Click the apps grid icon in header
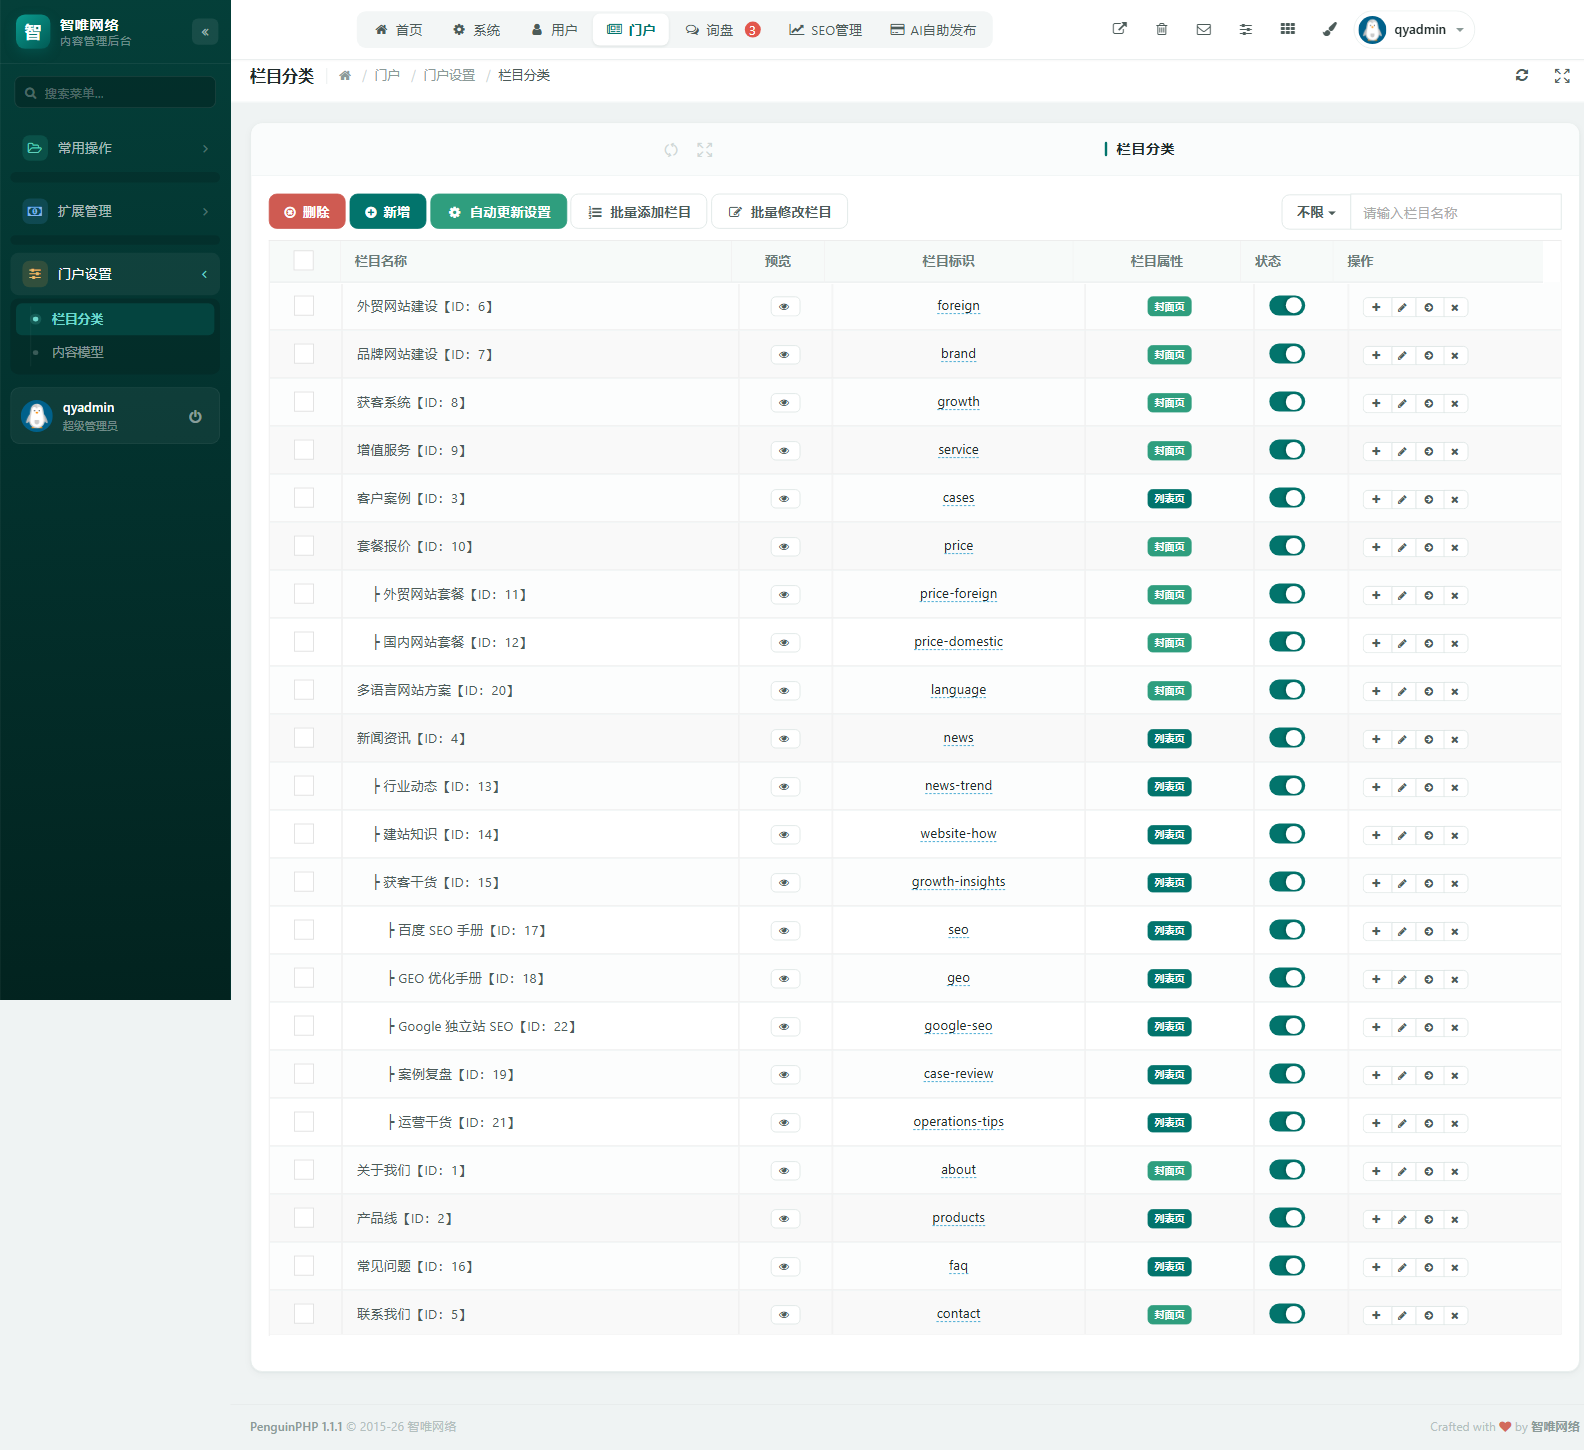Image resolution: width=1584 pixels, height=1450 pixels. [1288, 29]
